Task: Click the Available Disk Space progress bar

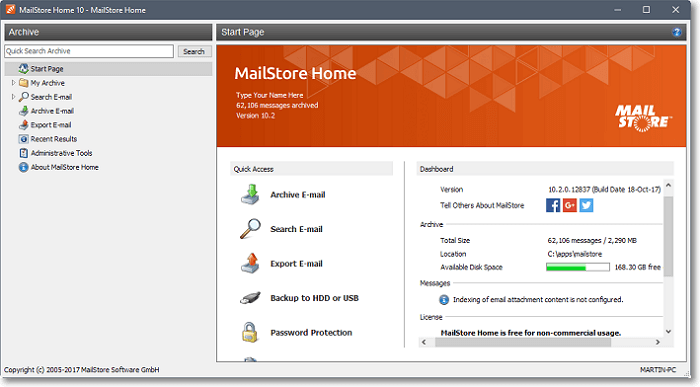Action: [578, 267]
